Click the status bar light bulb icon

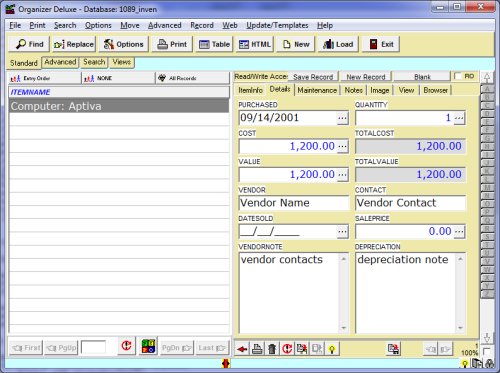click(x=465, y=364)
